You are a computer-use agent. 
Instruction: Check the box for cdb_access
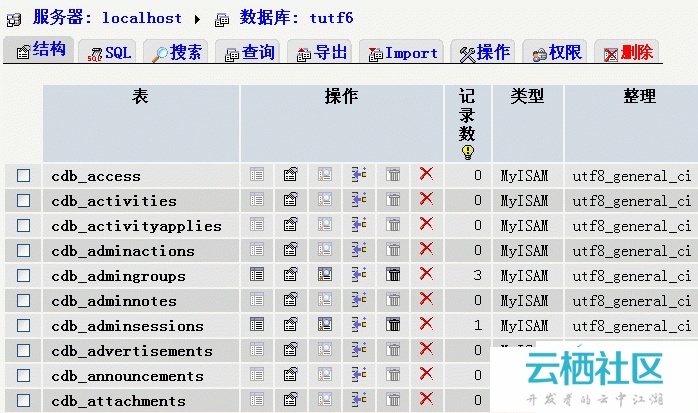click(x=23, y=176)
